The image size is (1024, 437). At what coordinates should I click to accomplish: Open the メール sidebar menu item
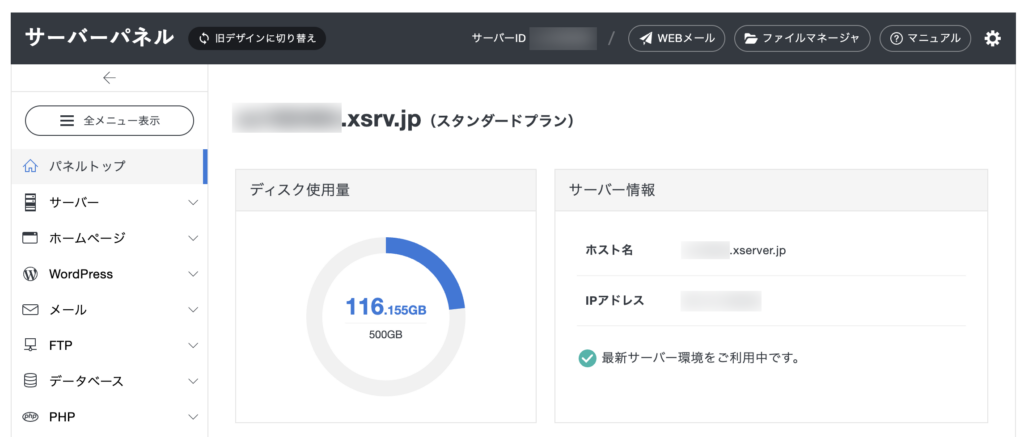click(x=68, y=310)
